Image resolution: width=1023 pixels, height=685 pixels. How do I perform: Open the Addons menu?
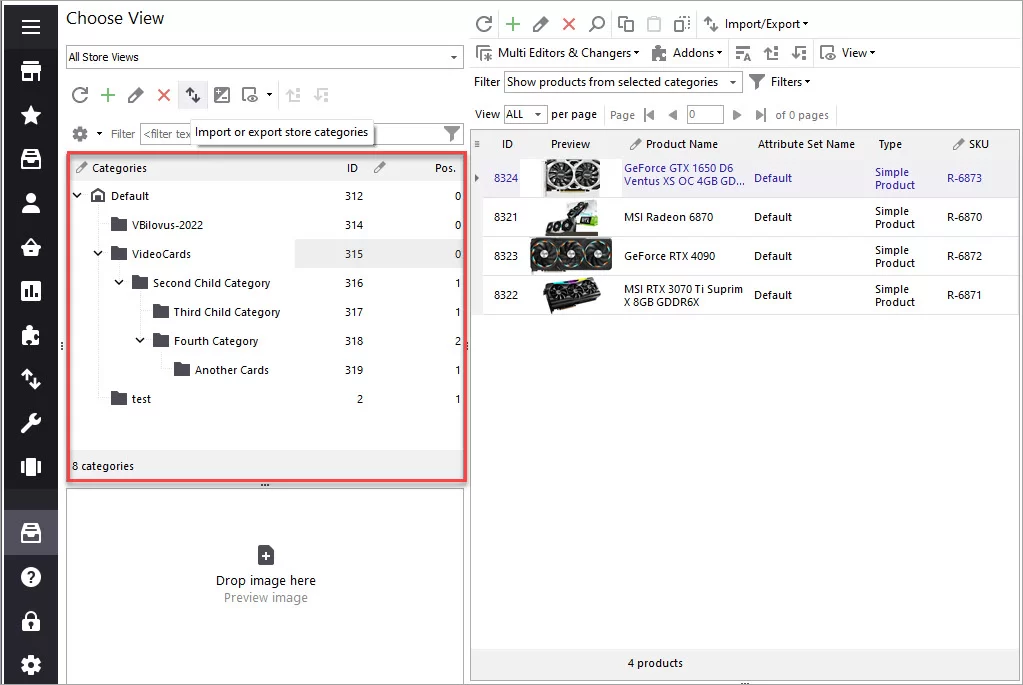pyautogui.click(x=687, y=53)
